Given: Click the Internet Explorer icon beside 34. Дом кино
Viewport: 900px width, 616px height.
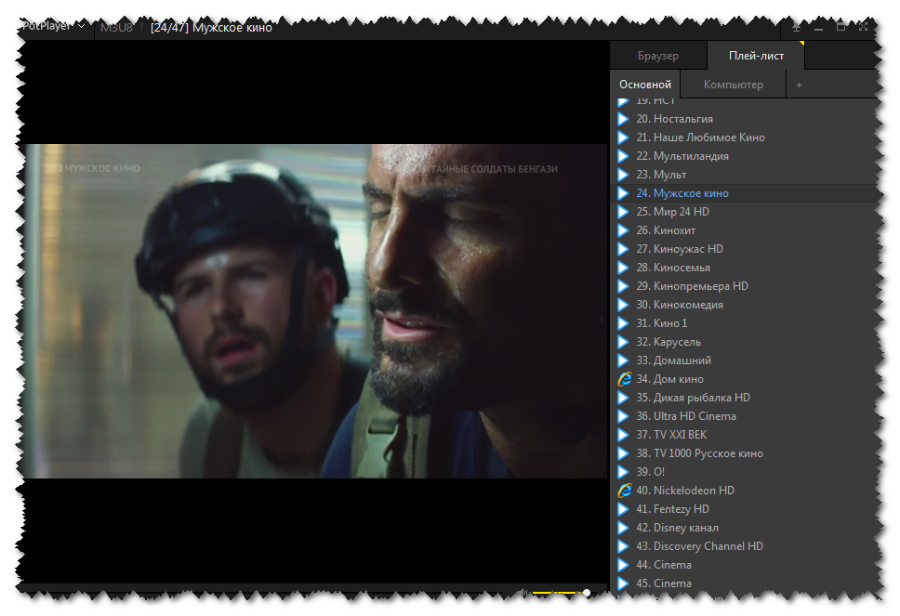Looking at the screenshot, I should (624, 379).
